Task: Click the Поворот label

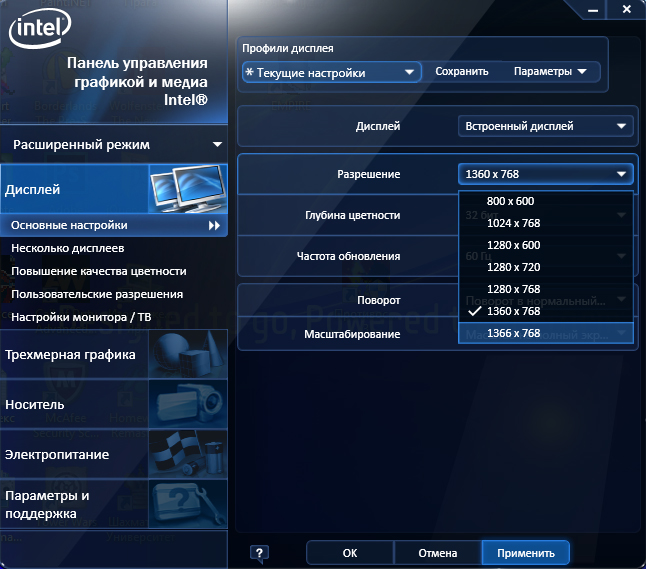Action: coord(379,300)
